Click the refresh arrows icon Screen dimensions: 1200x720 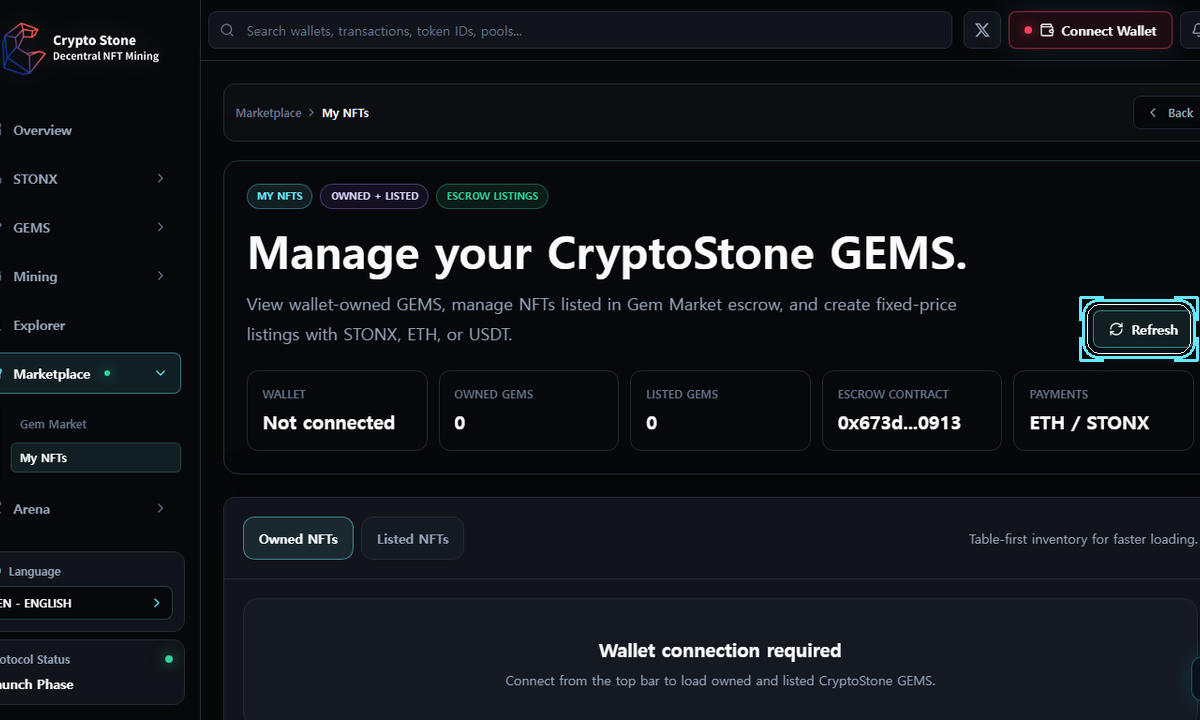[1116, 329]
